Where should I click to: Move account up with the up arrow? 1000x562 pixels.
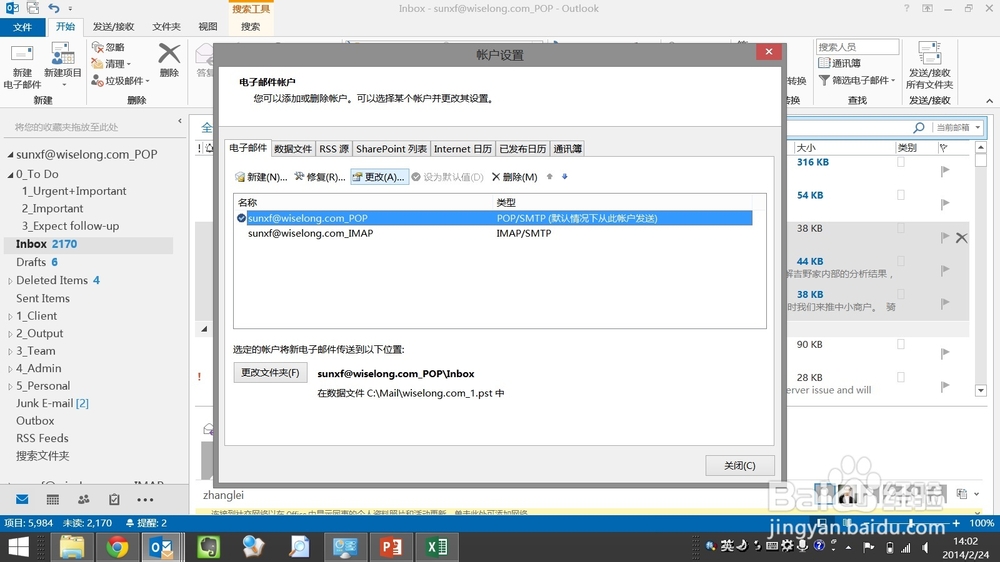(549, 177)
